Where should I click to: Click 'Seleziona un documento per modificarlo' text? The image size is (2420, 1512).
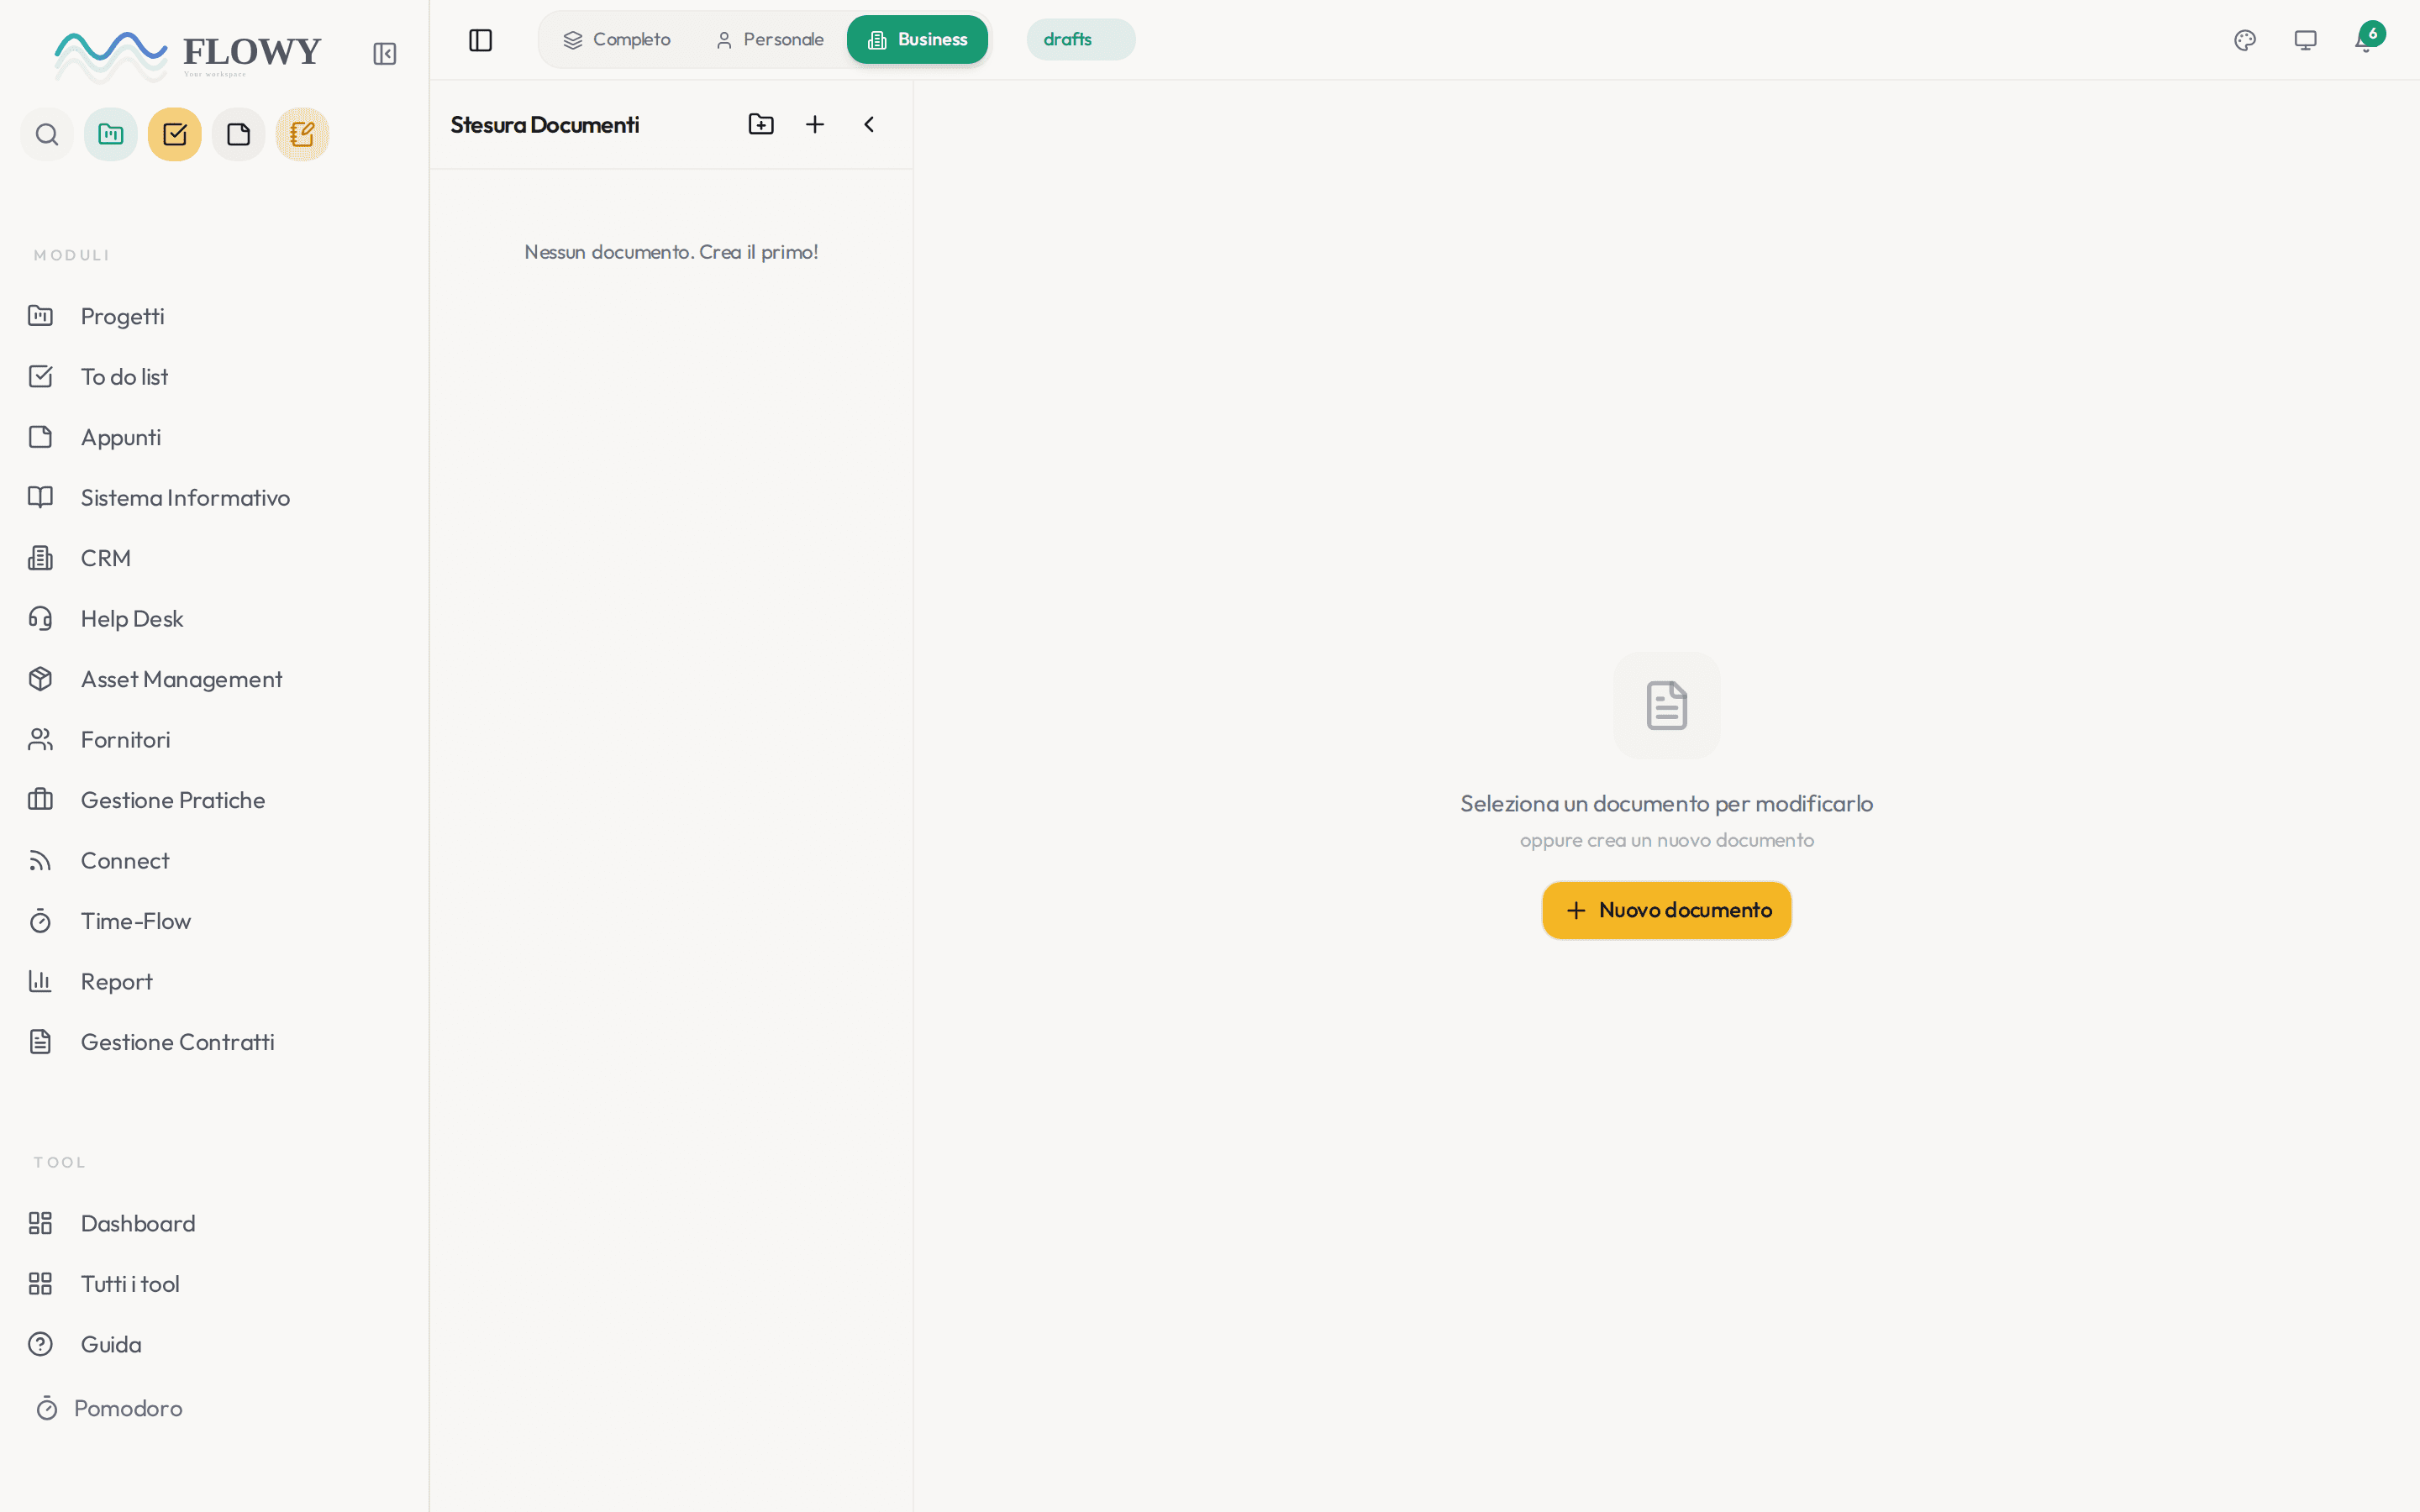pos(1666,804)
